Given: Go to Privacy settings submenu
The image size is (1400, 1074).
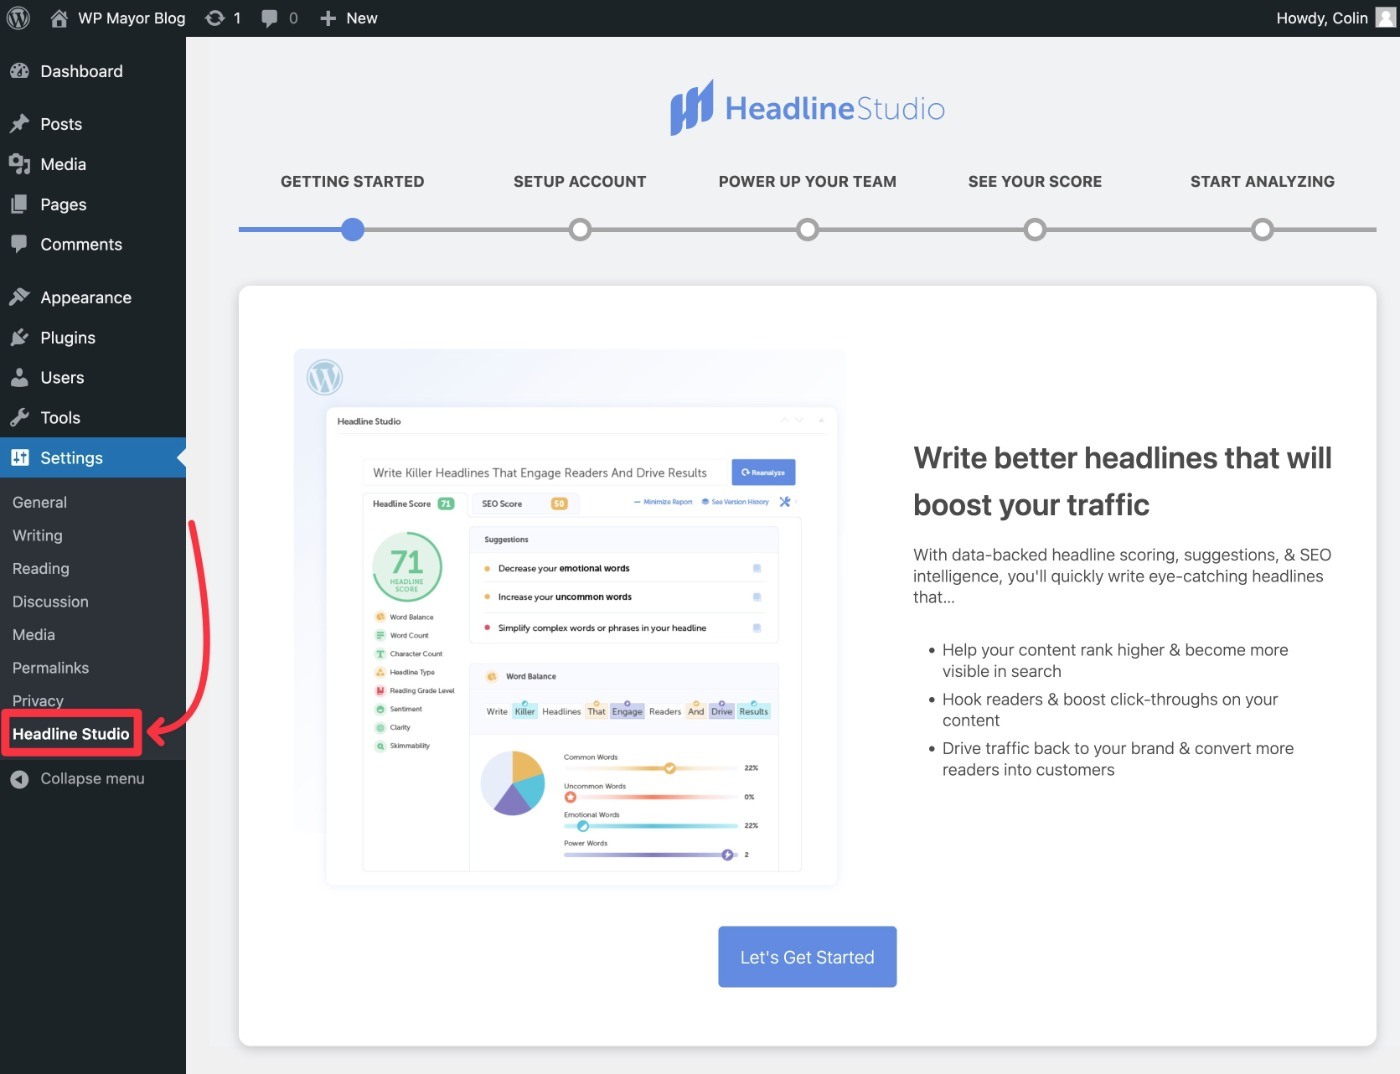Looking at the screenshot, I should (38, 700).
